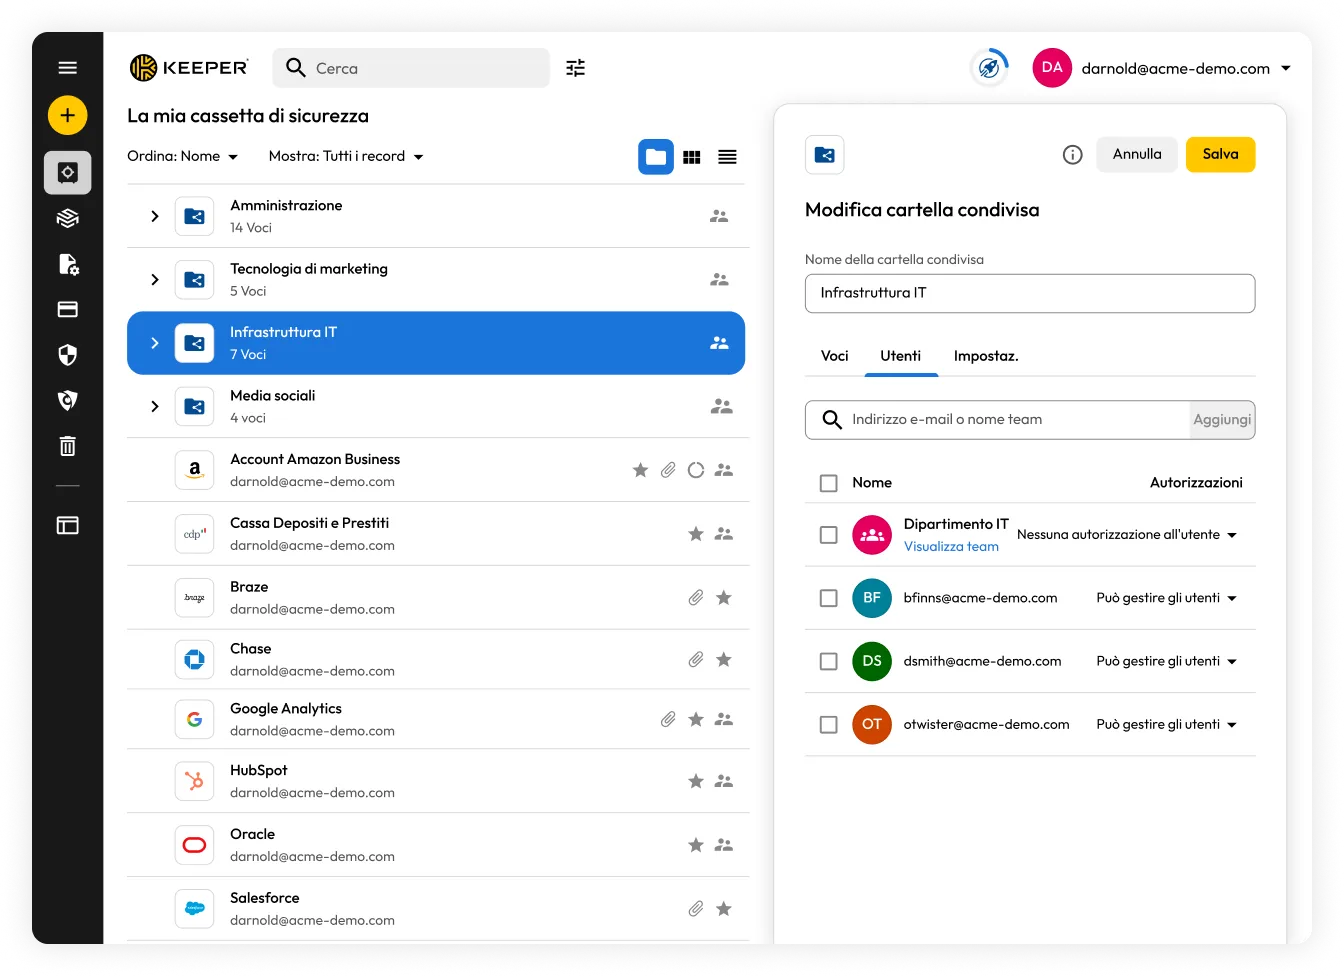Image resolution: width=1344 pixels, height=976 pixels.
Task: Open permissions dropdown for dsmith@acme-demo.com
Action: pos(1167,661)
